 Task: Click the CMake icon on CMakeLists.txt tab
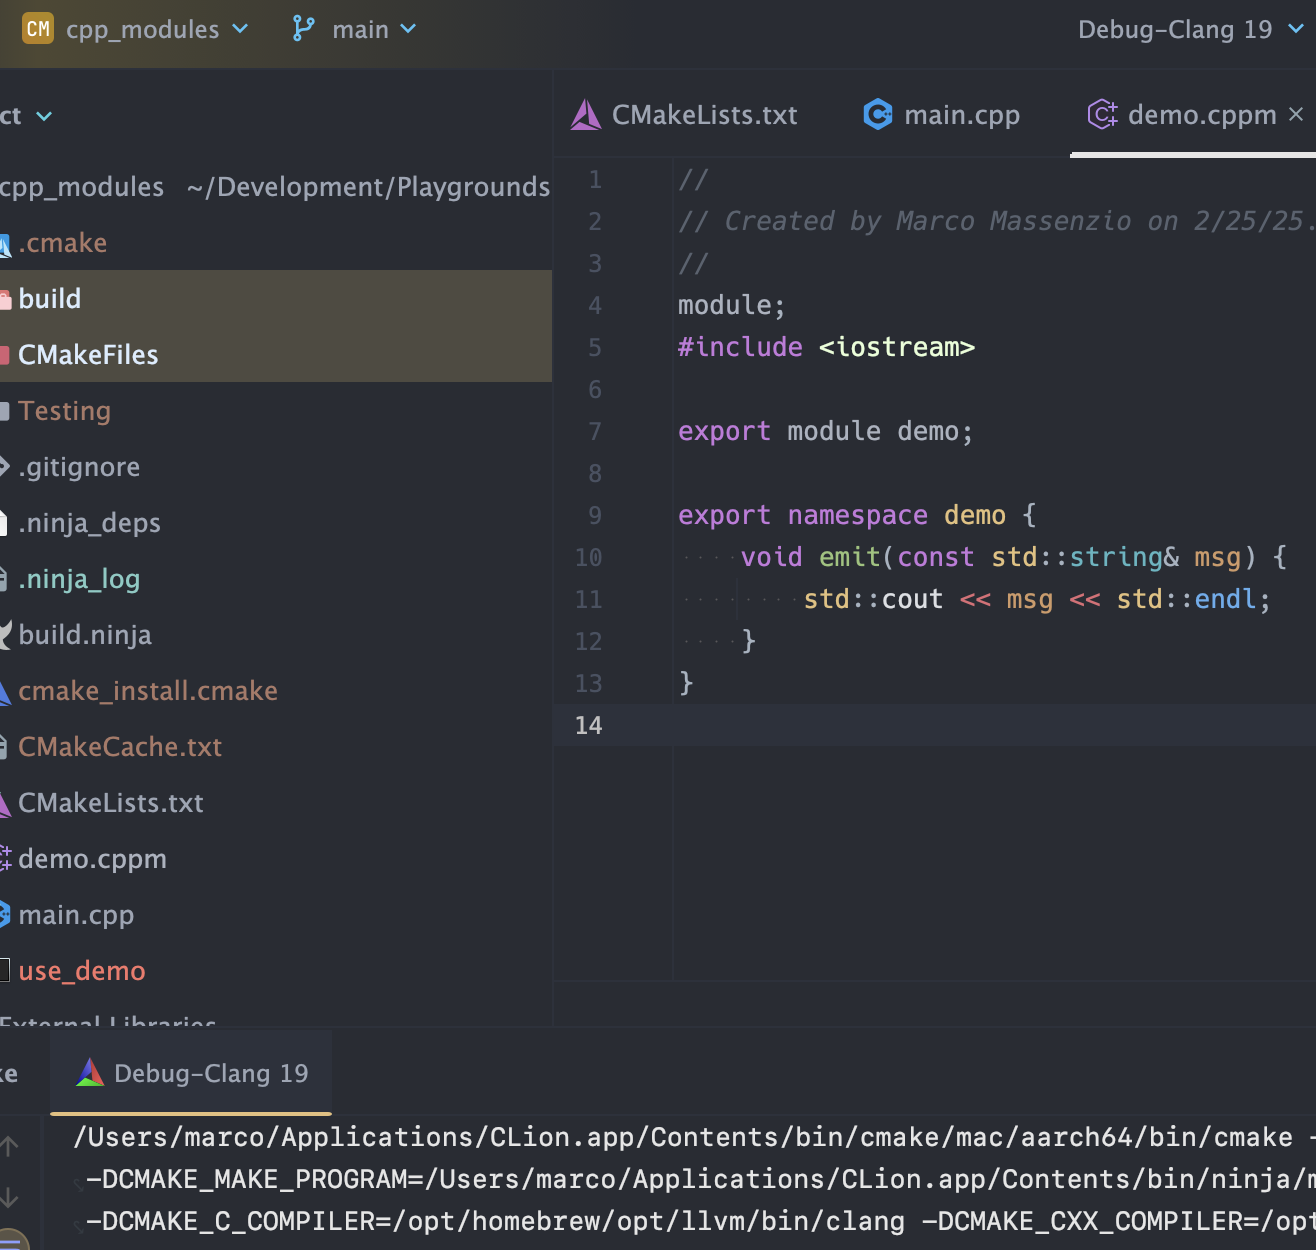[x=586, y=115]
